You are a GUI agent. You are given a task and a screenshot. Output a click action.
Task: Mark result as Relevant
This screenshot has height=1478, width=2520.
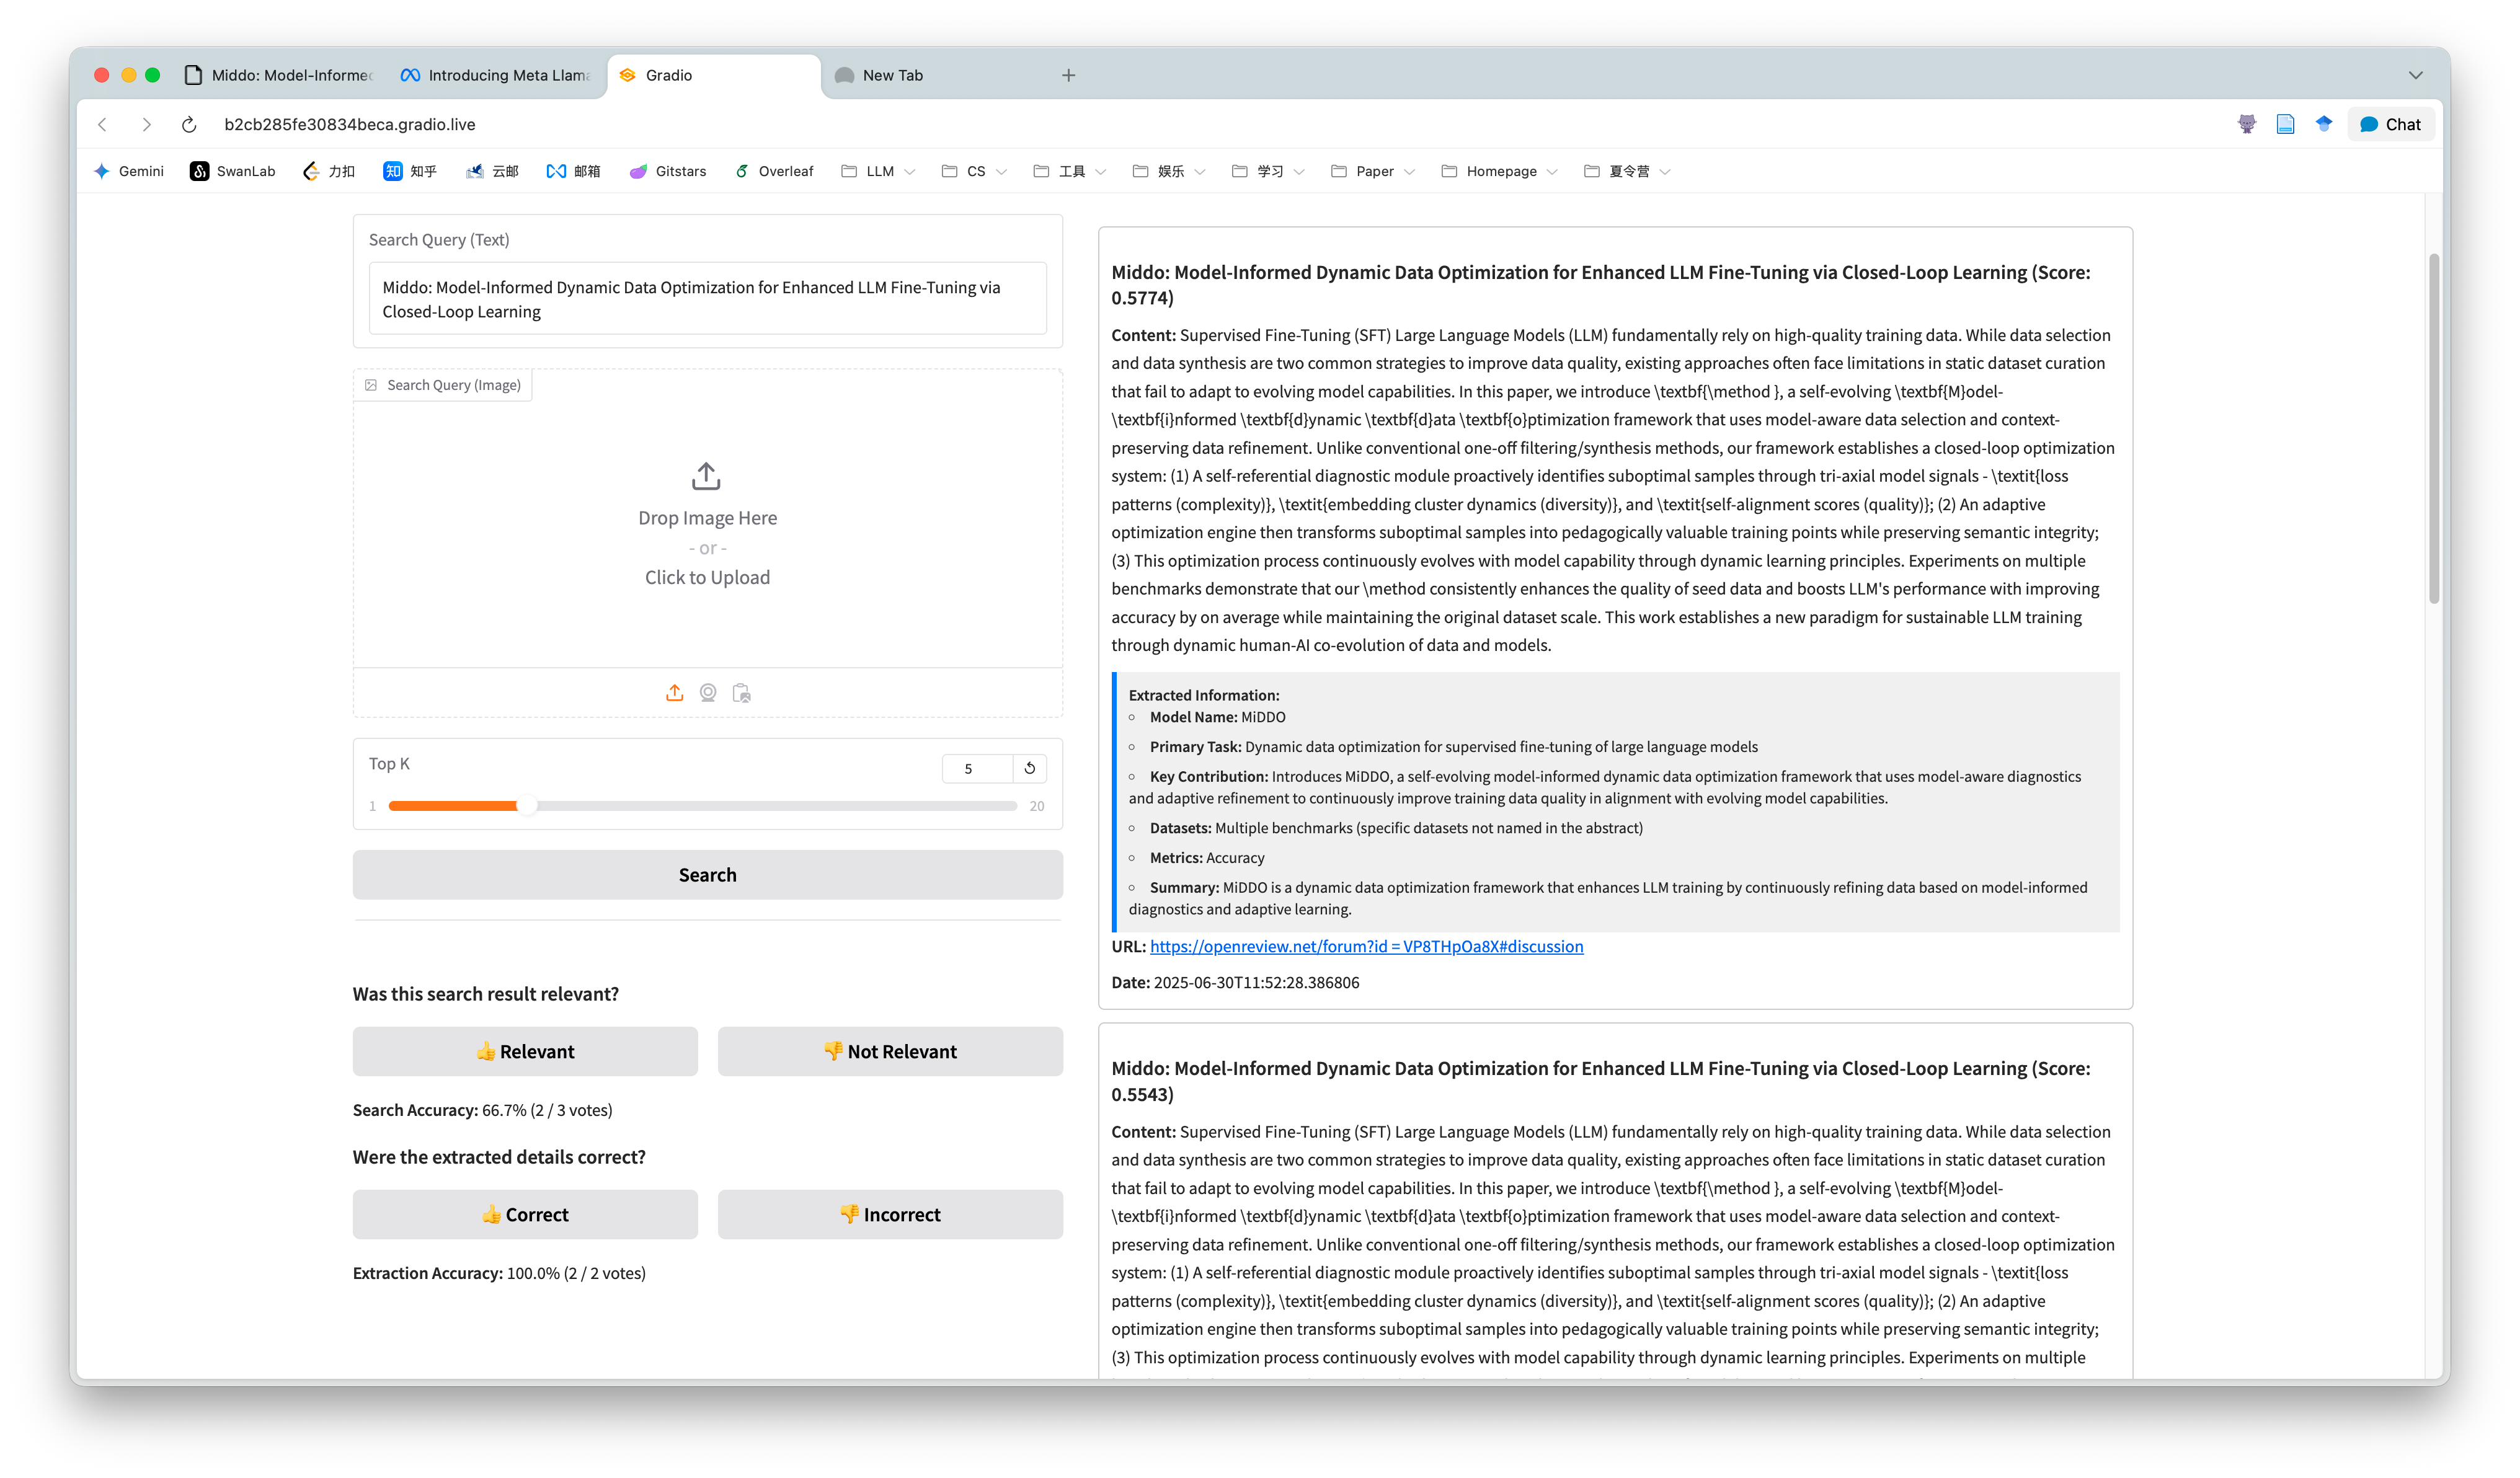tap(525, 1051)
